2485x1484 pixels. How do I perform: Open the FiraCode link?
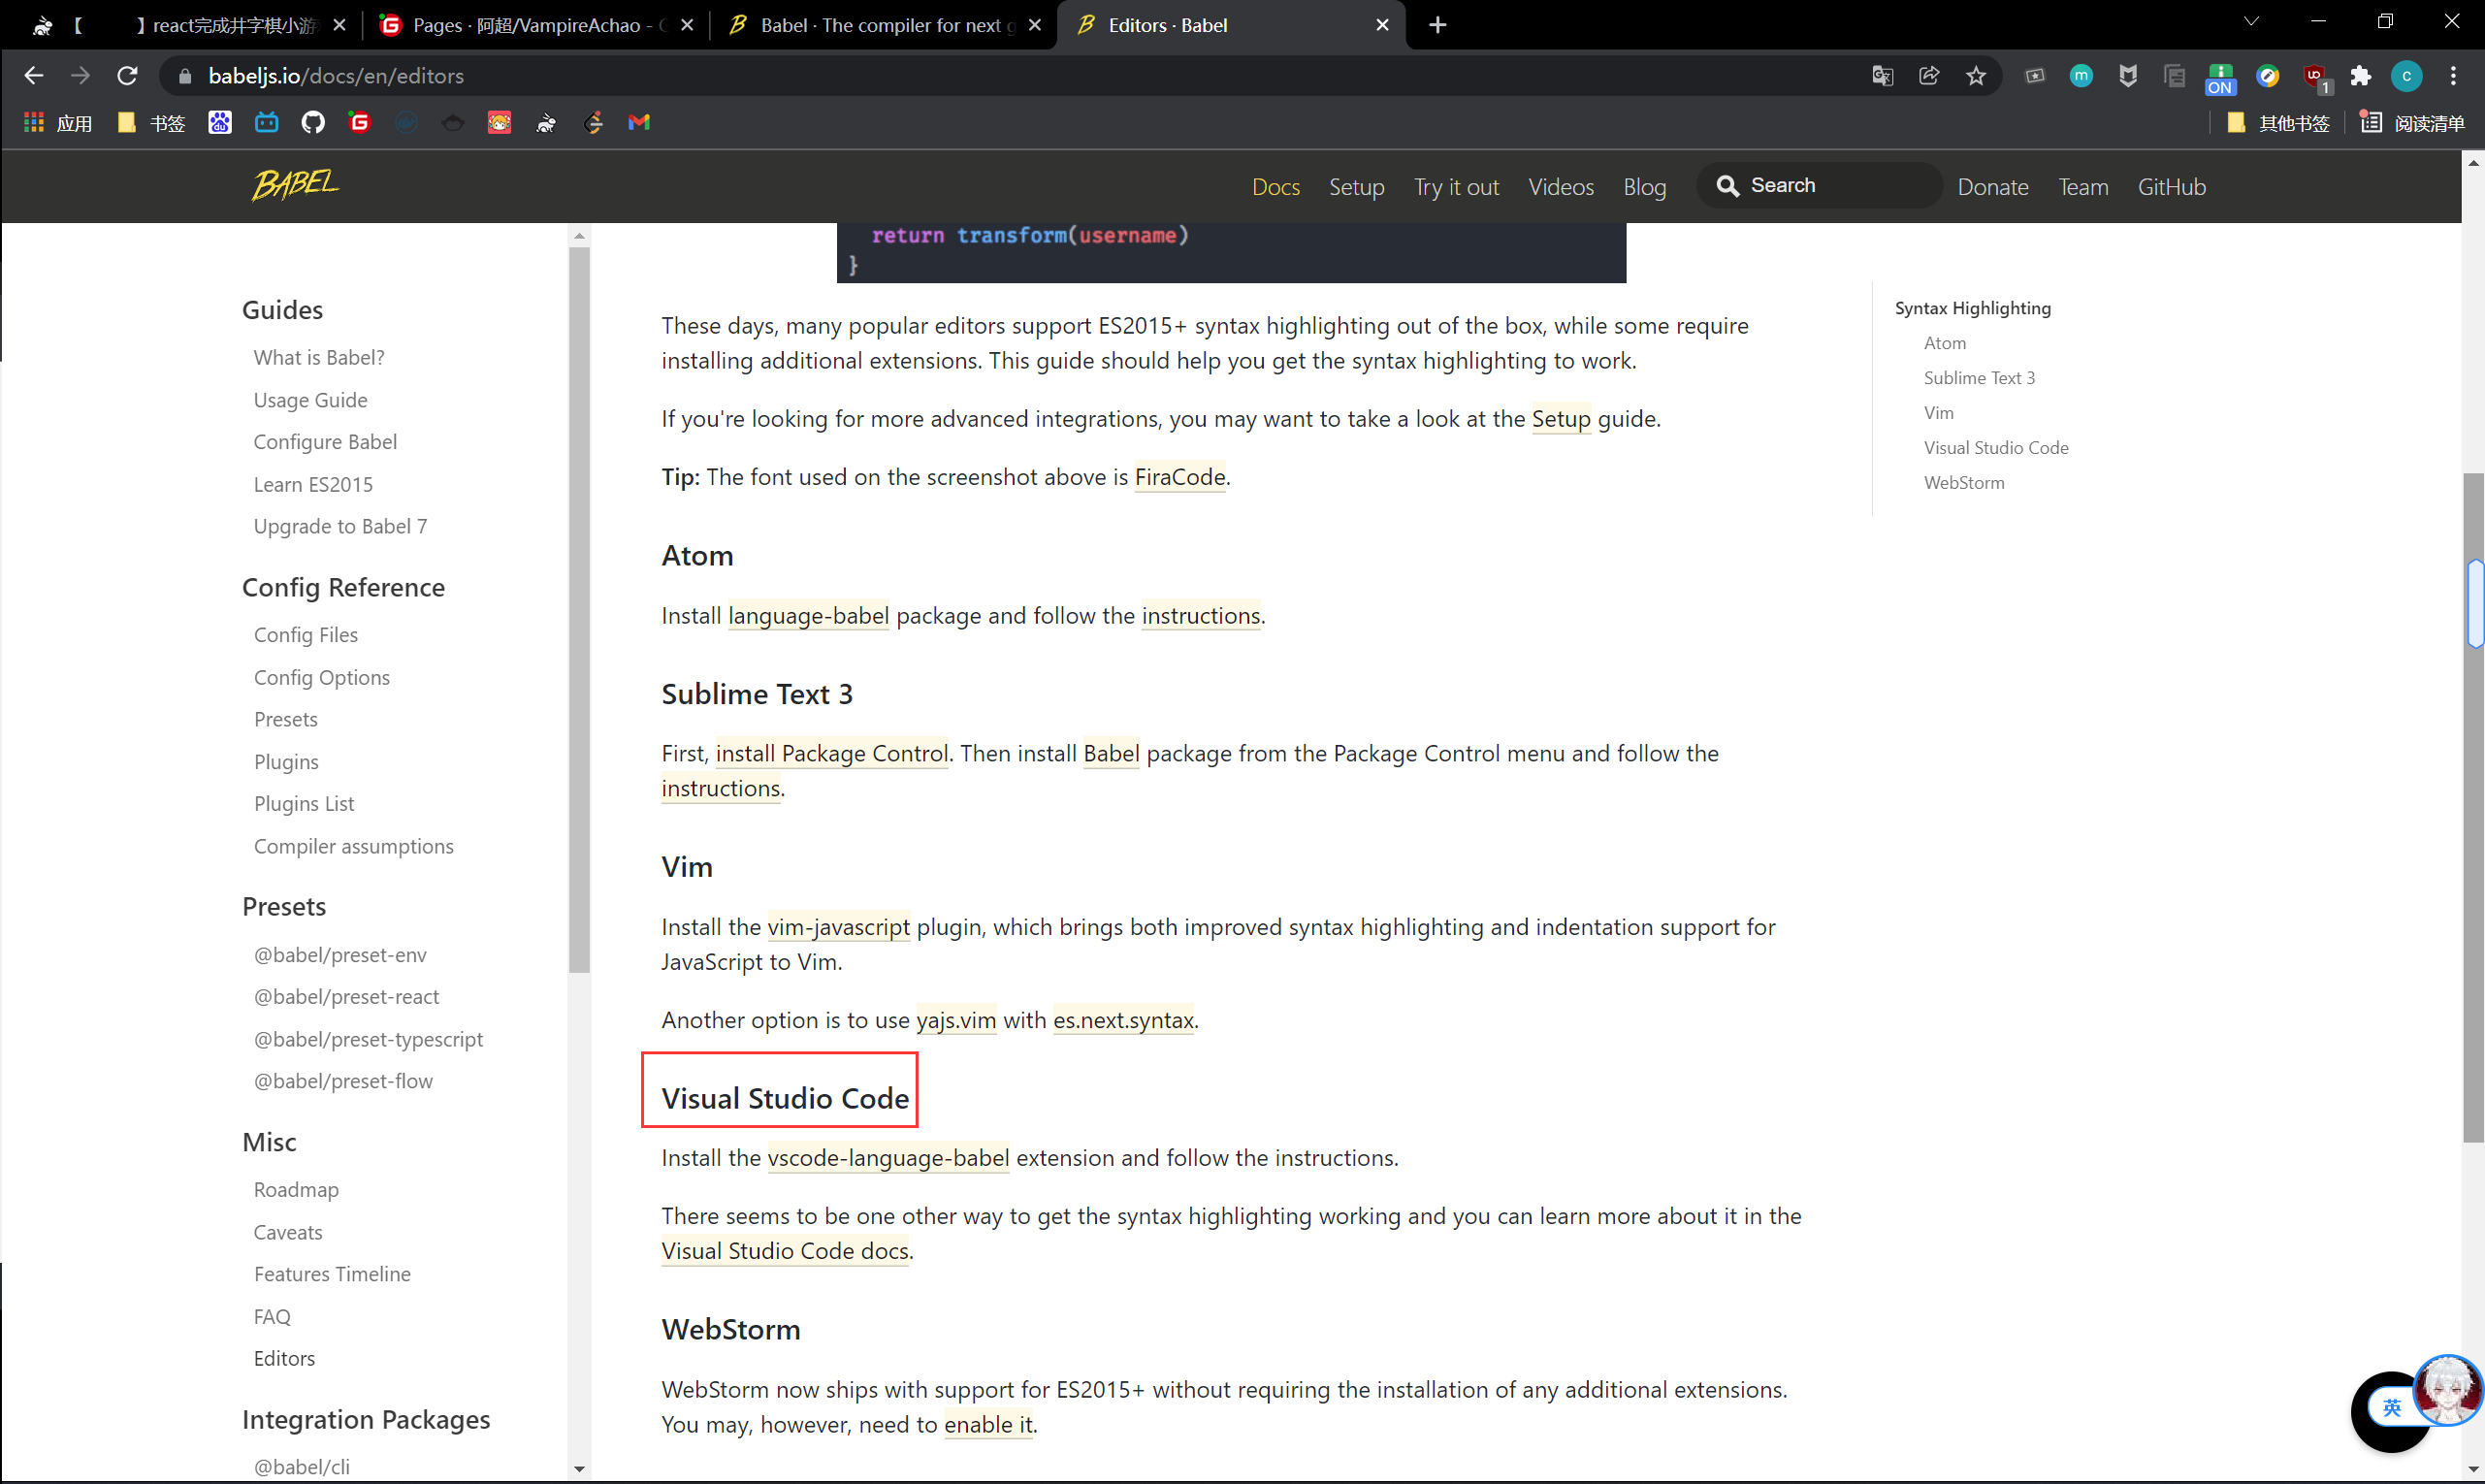coord(1179,477)
